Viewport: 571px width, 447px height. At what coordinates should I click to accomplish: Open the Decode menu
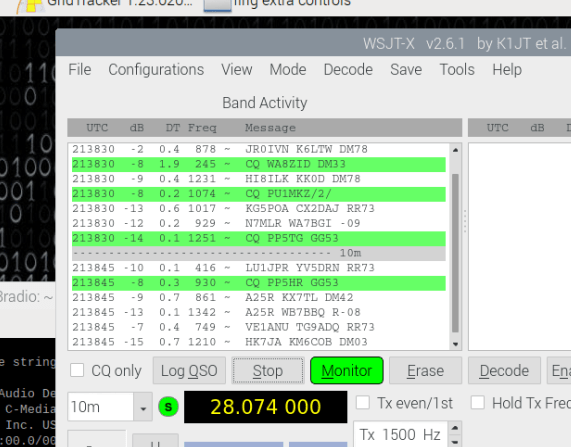click(x=348, y=69)
